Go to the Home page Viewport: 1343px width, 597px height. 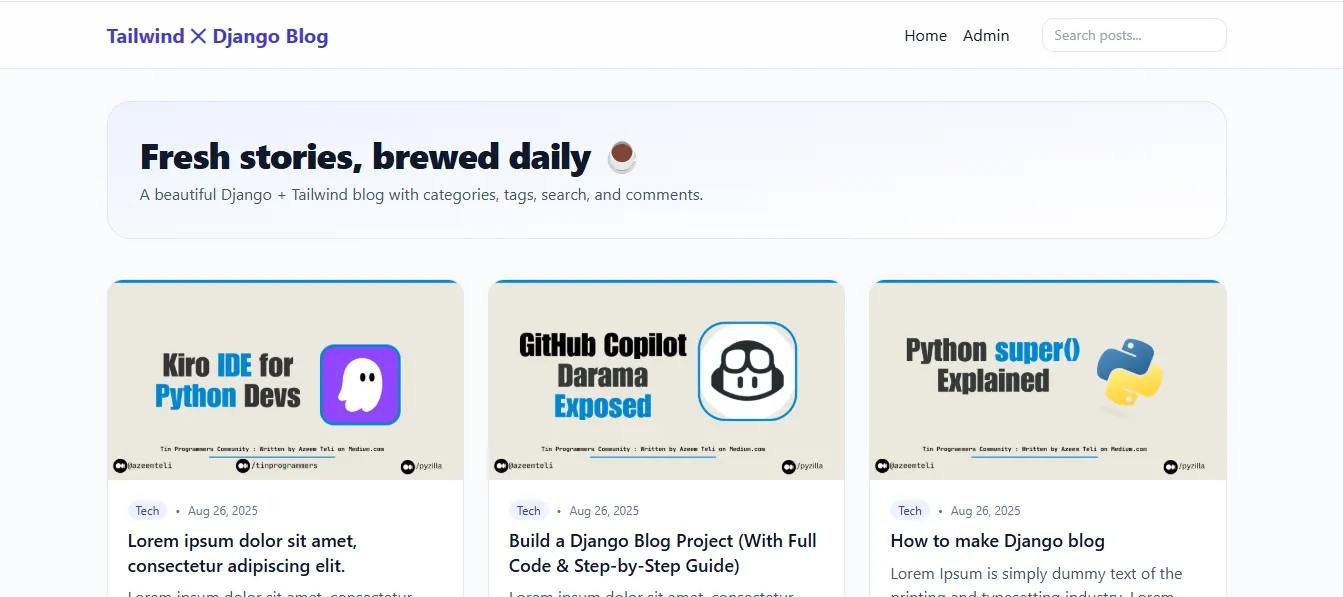coord(925,36)
